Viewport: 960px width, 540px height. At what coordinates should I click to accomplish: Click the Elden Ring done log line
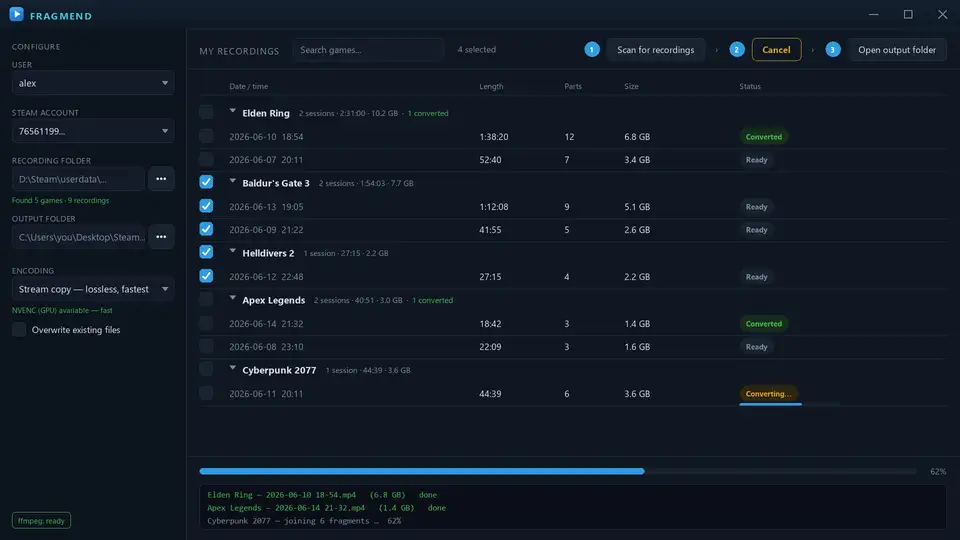point(322,495)
